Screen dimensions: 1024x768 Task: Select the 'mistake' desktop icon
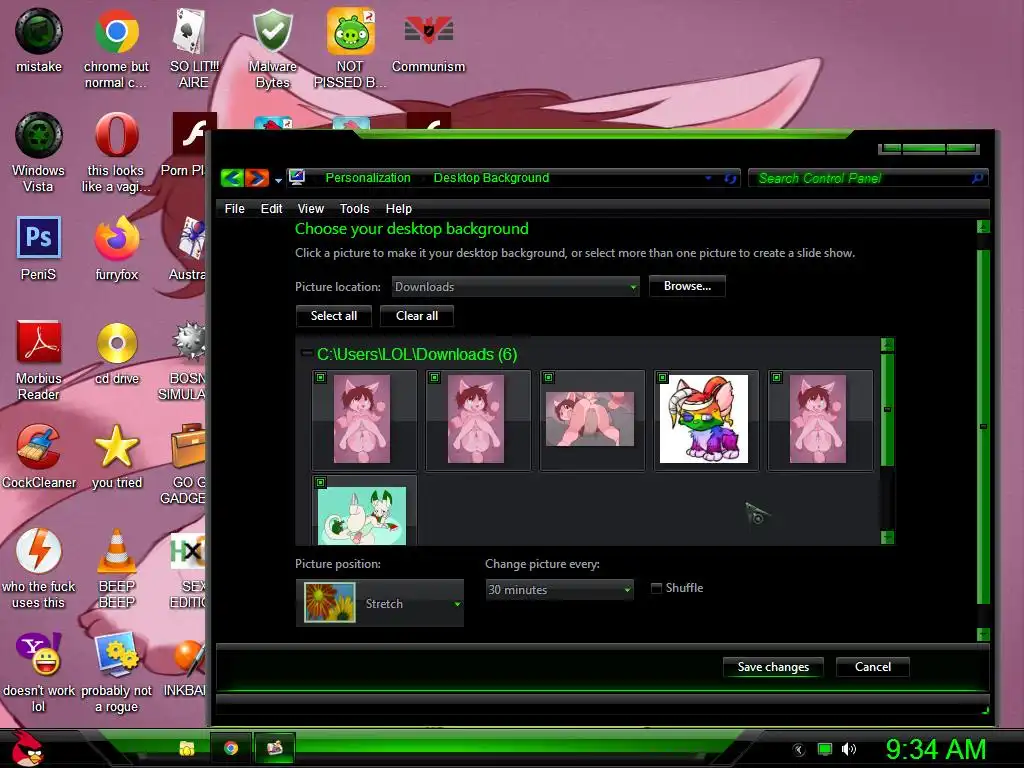tap(39, 40)
